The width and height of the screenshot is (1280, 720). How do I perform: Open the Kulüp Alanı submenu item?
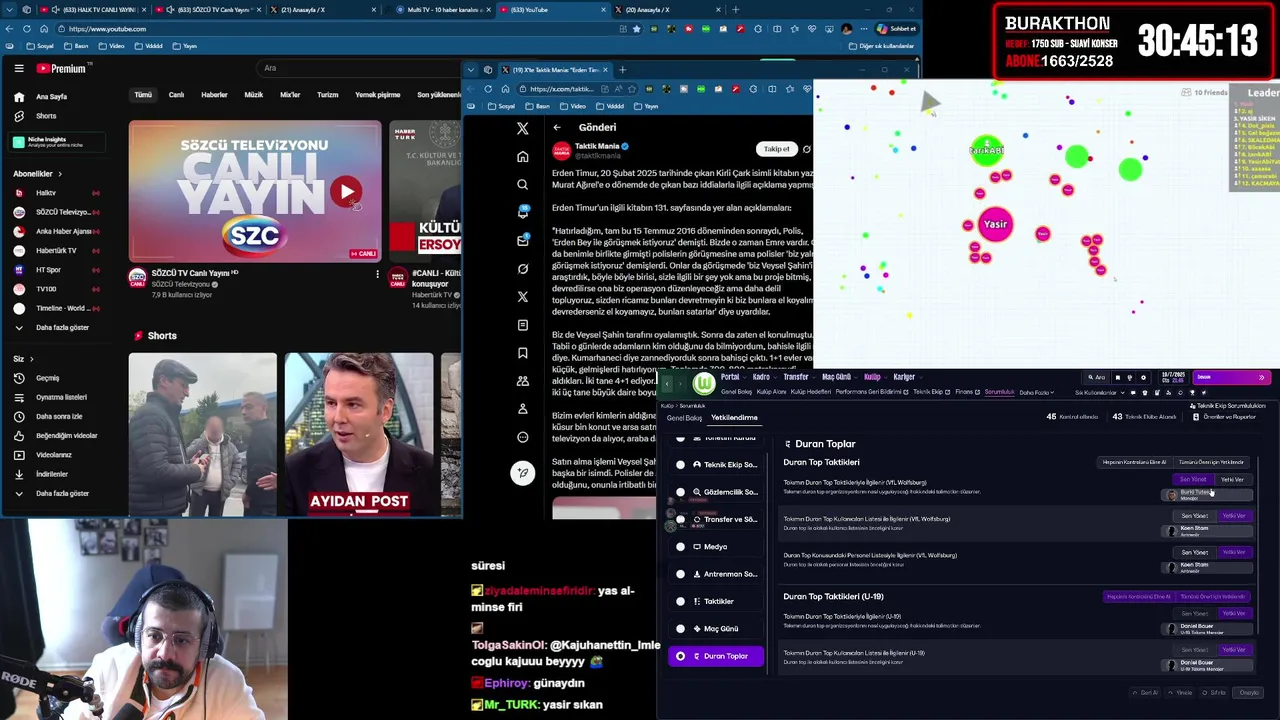click(771, 392)
